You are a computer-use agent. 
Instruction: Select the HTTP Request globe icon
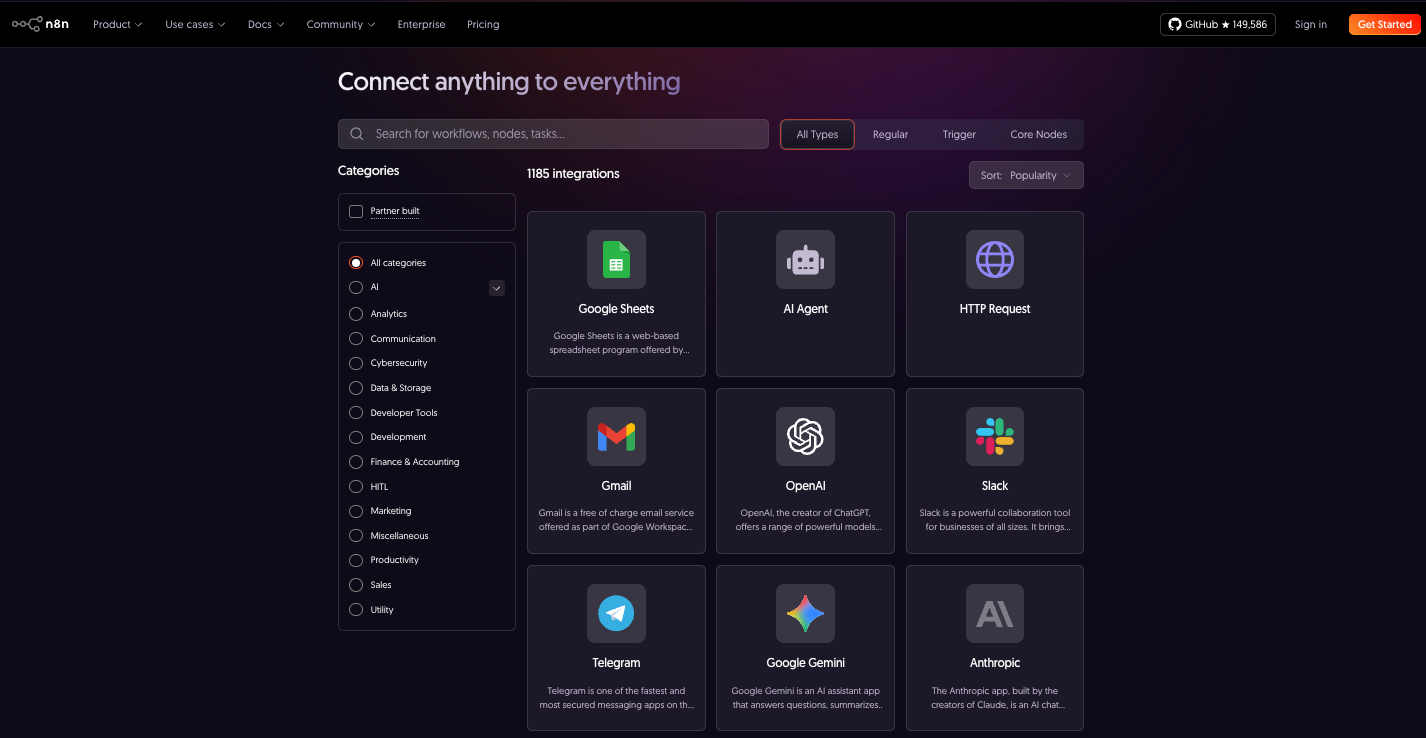pos(994,260)
